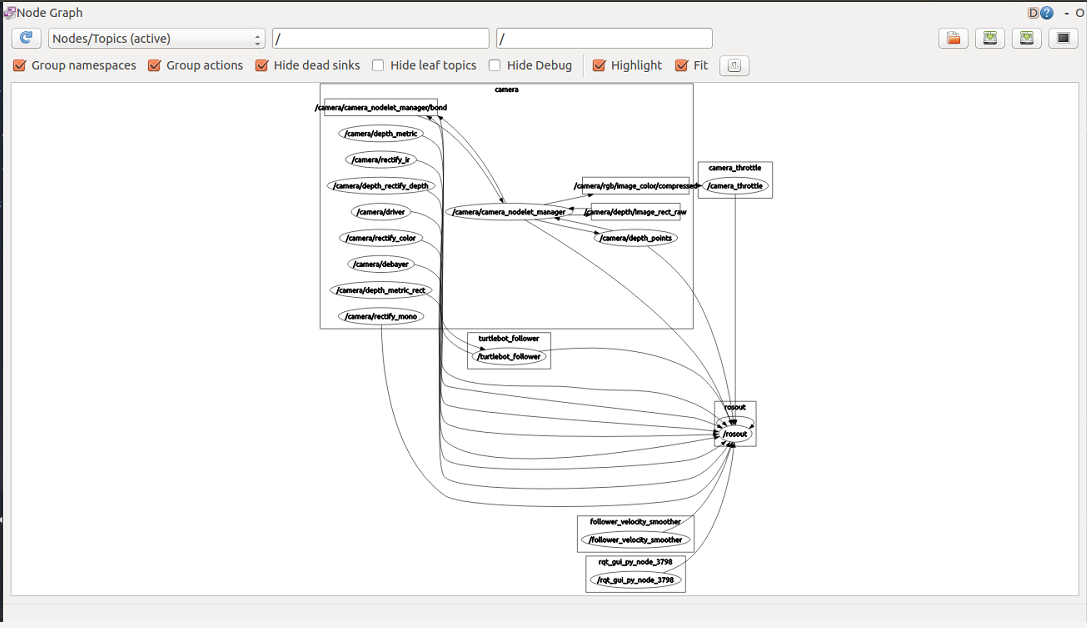This screenshot has width=1087, height=628.
Task: Select the /camera/depth_metric_rect node
Action: point(381,290)
